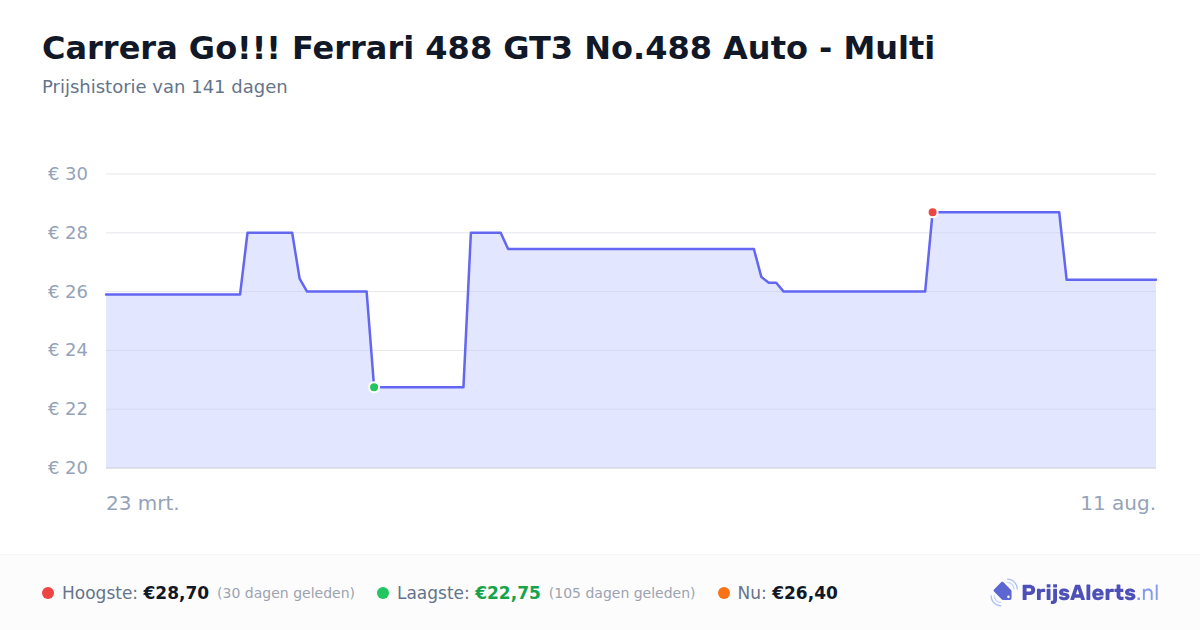The width and height of the screenshot is (1200, 630).
Task: Click the PrijsAlerts price tag logo icon
Action: pyautogui.click(x=1003, y=593)
